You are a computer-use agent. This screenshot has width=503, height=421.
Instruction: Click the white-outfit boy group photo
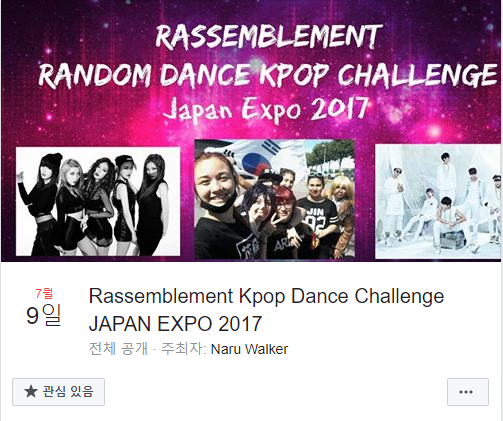(x=438, y=201)
